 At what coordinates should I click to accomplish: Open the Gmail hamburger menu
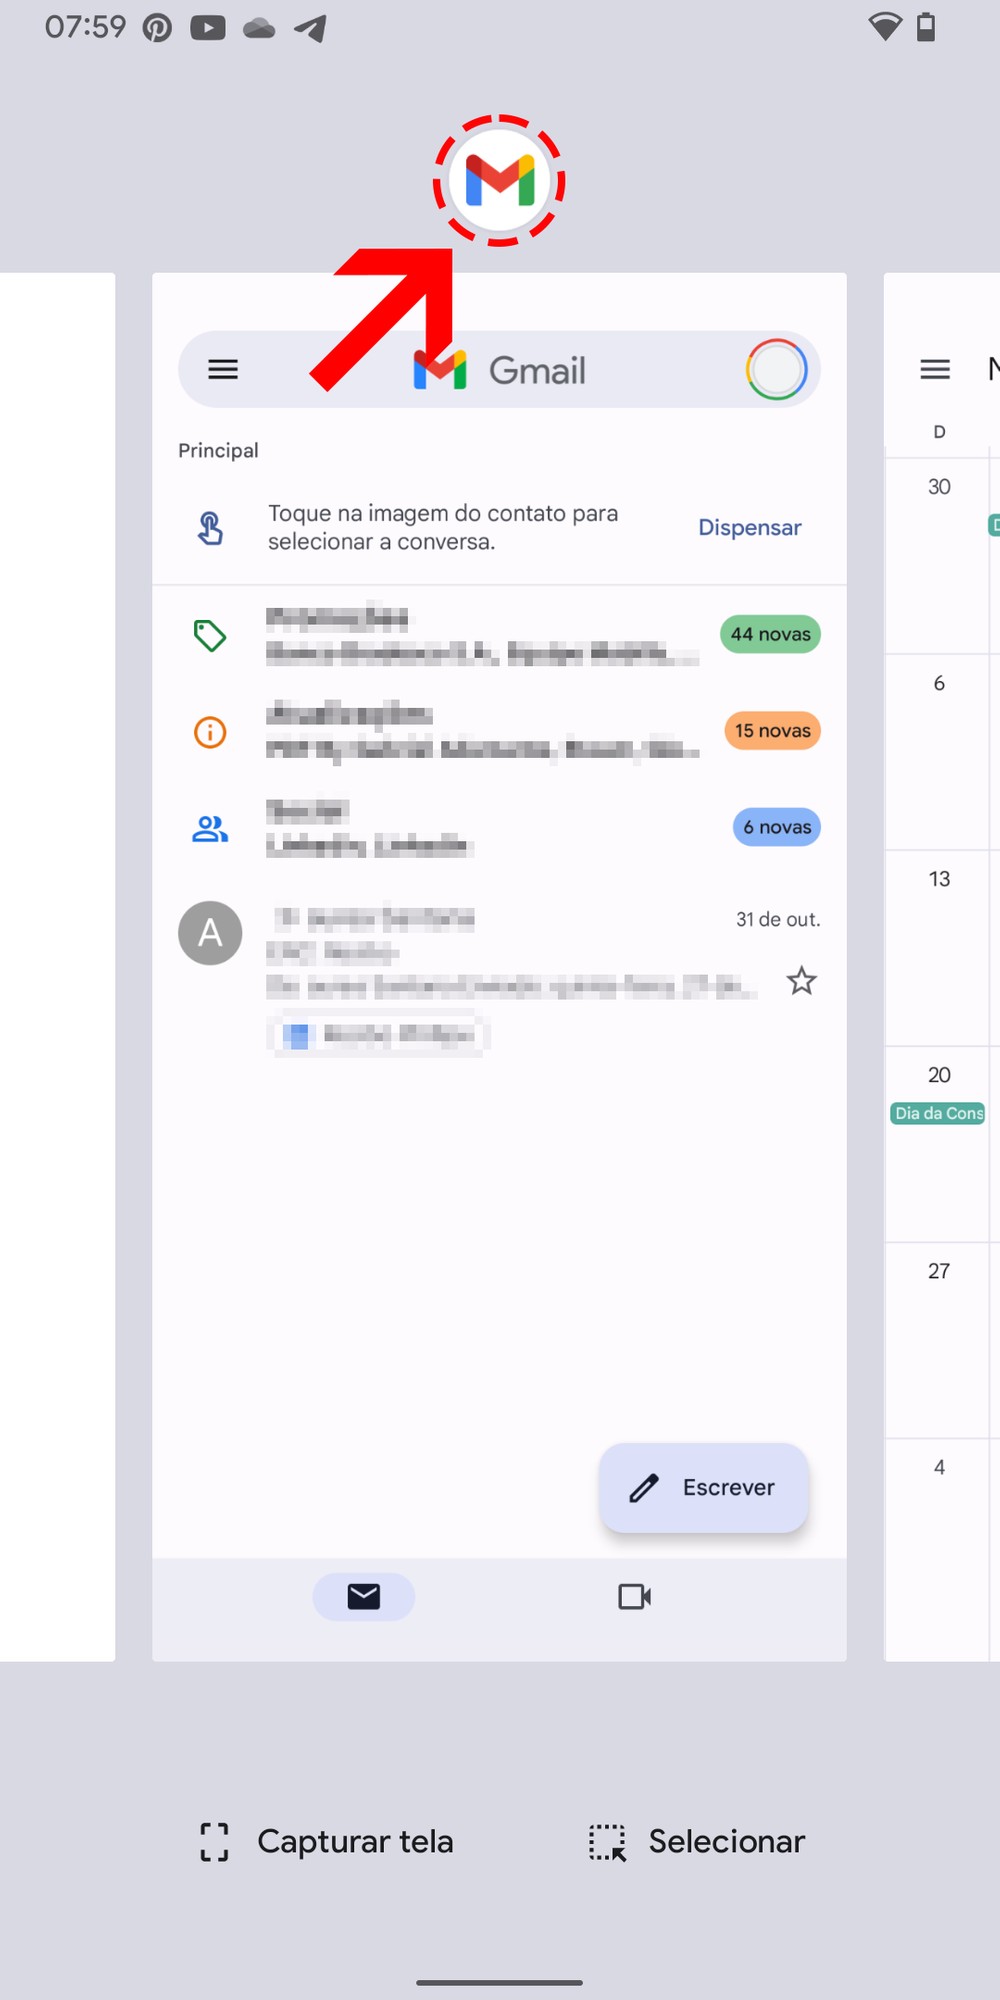(223, 370)
